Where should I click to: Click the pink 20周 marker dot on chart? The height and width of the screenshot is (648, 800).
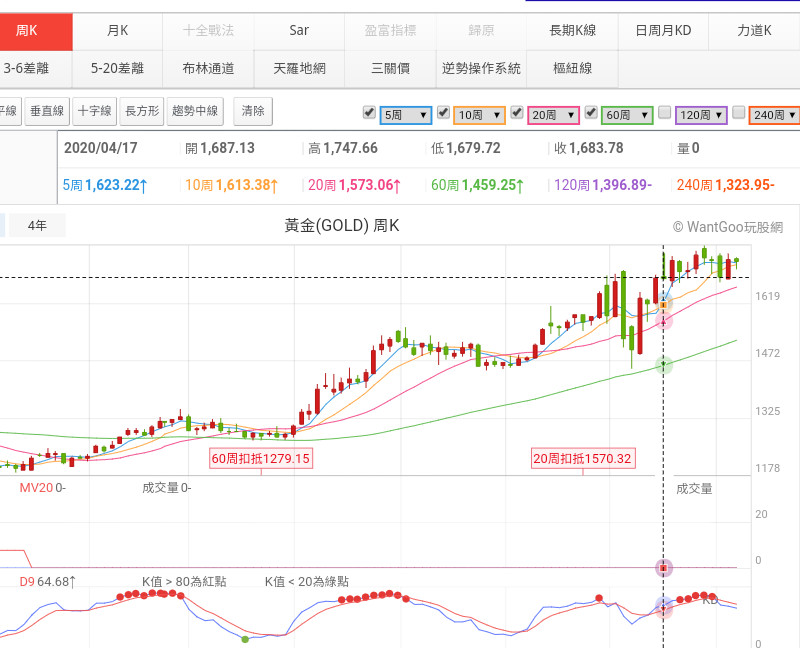pyautogui.click(x=664, y=320)
